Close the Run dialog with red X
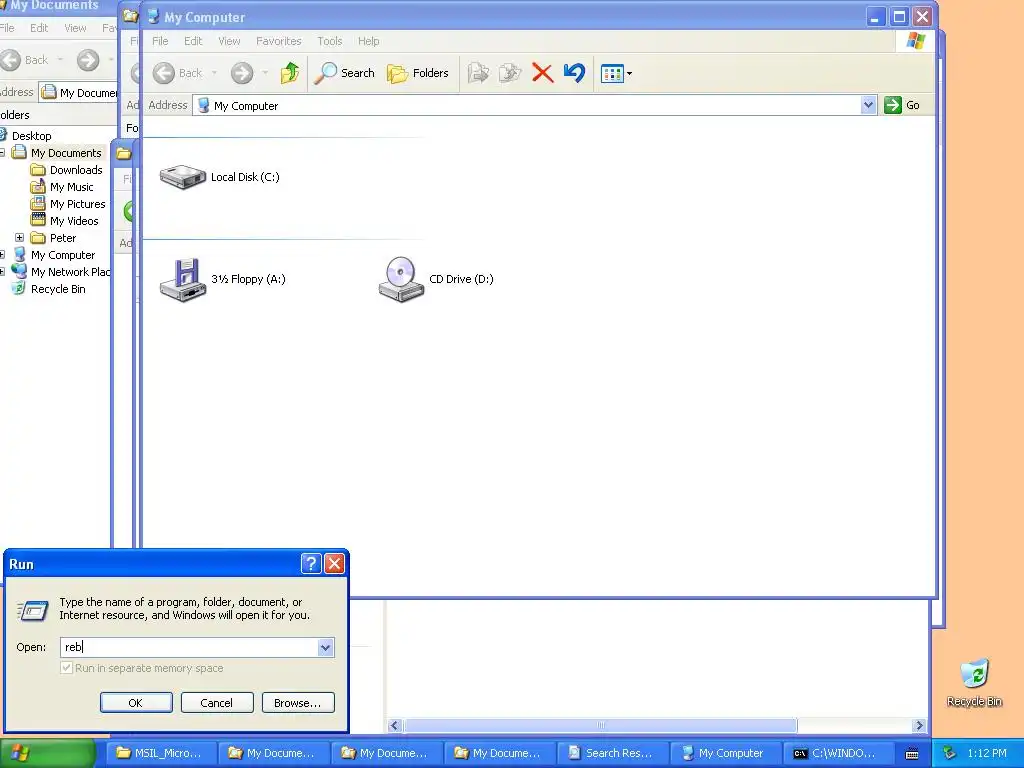Screen dimensions: 1024x768 [334, 564]
